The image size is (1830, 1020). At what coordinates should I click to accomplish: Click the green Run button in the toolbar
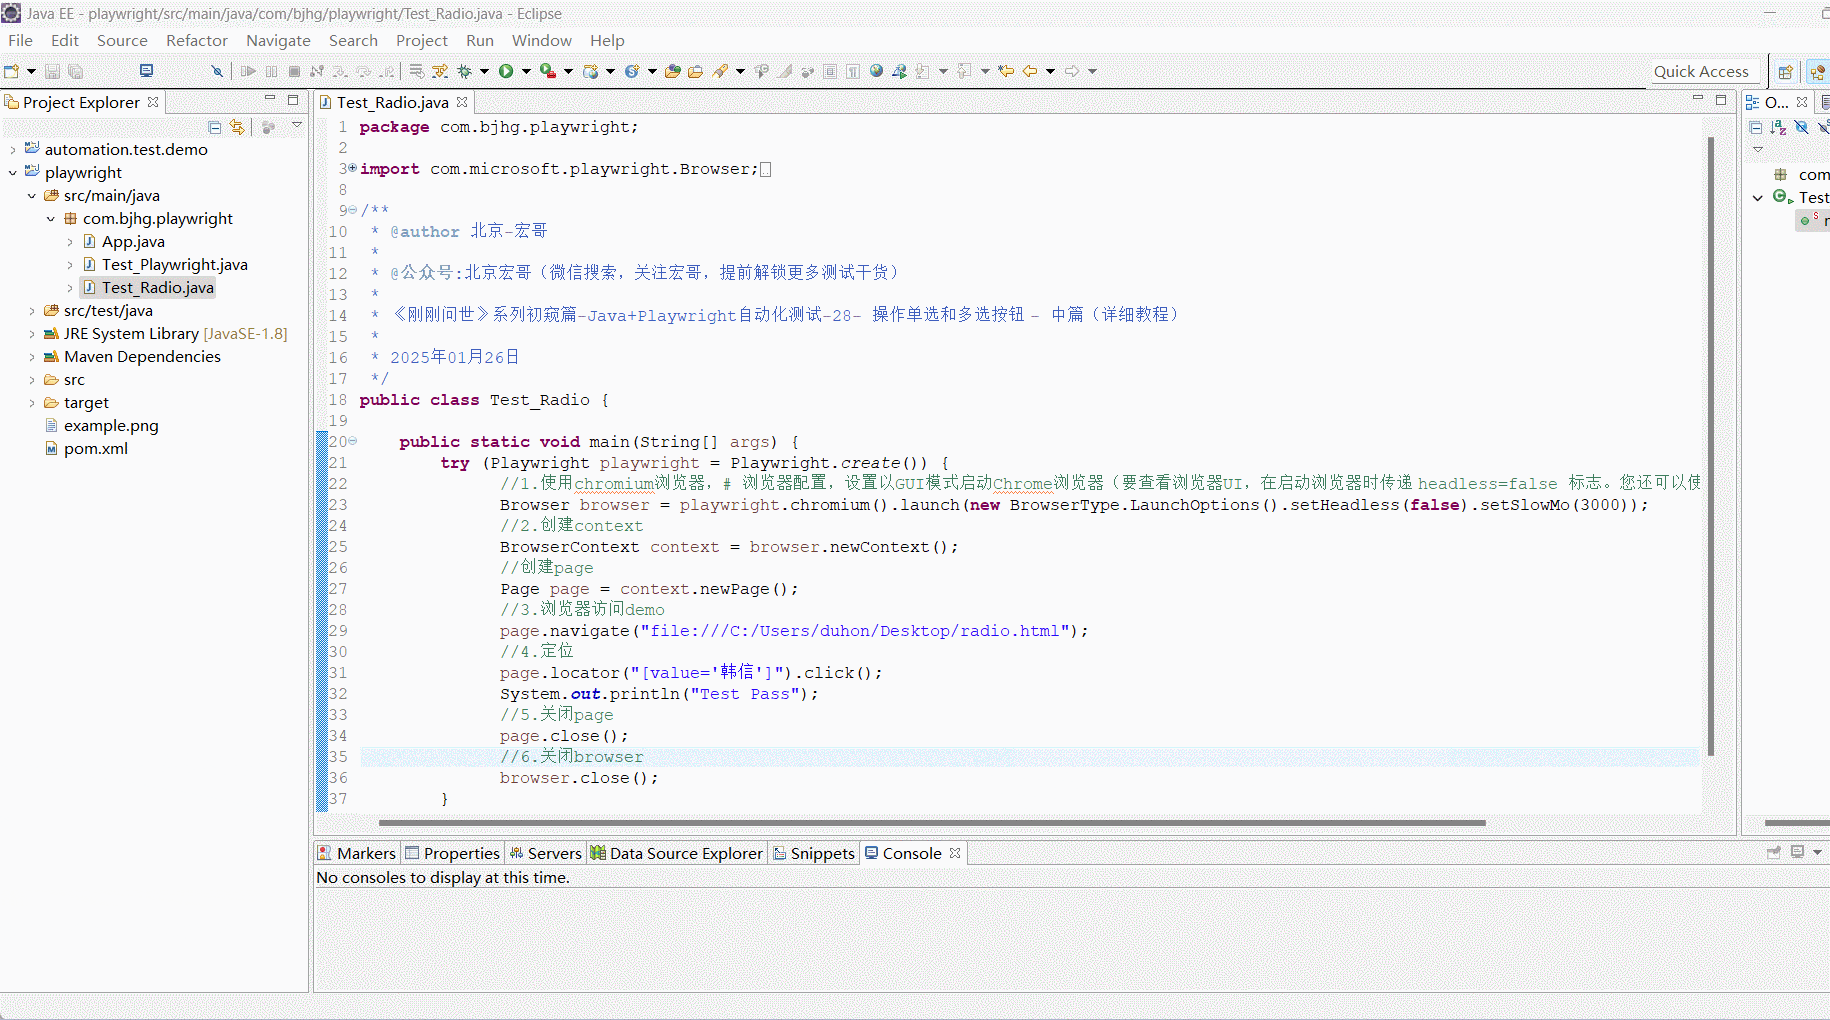click(506, 71)
